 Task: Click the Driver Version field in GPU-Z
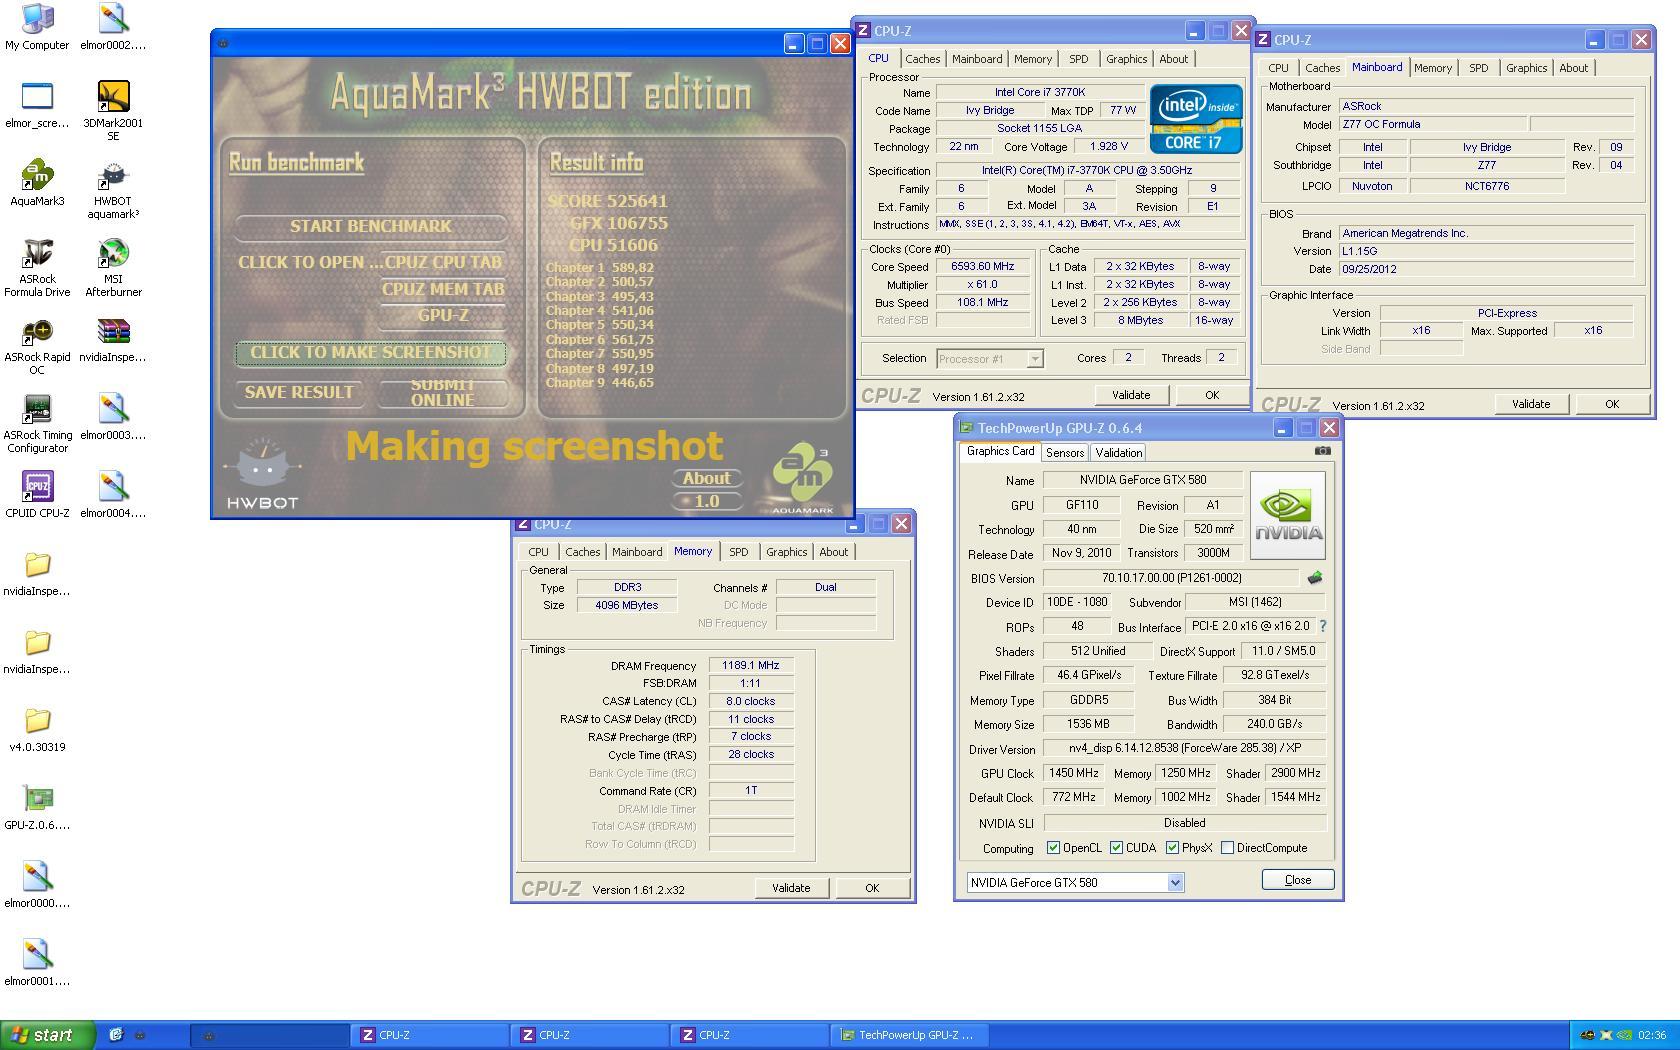(x=1184, y=748)
